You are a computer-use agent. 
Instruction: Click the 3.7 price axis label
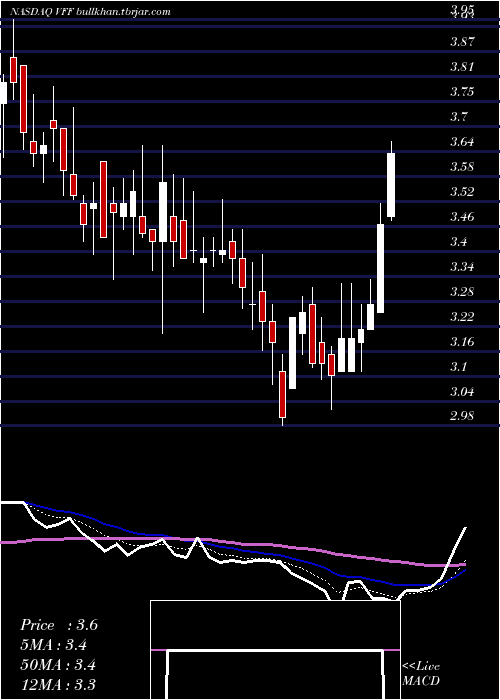coord(458,117)
